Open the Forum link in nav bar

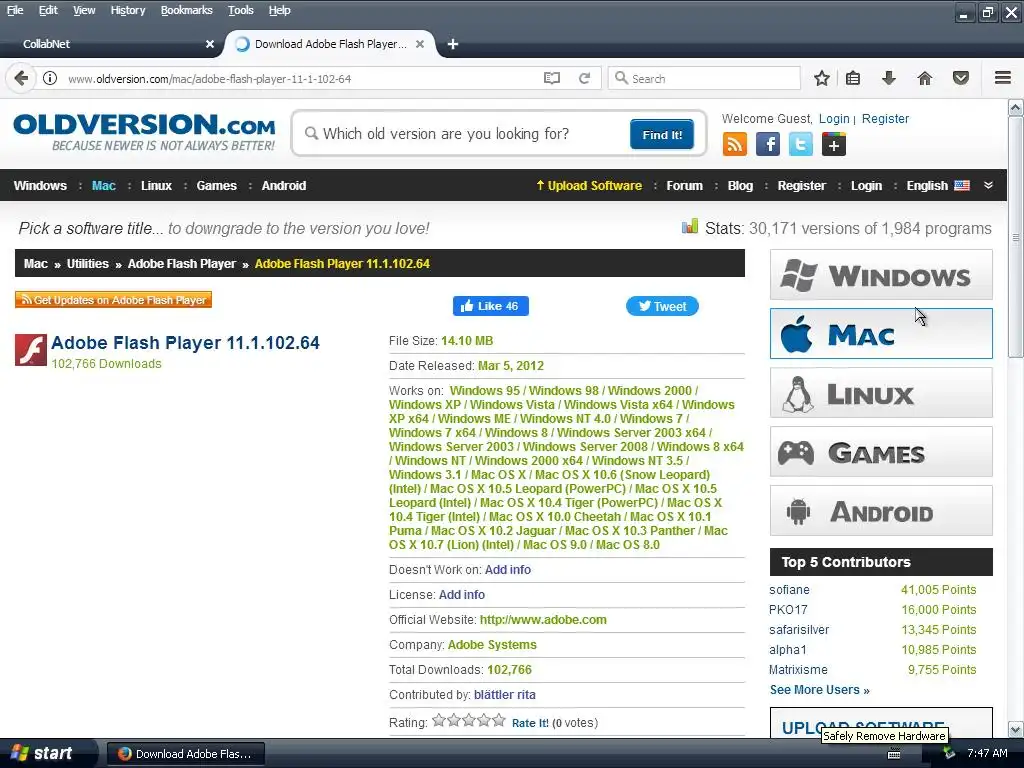[684, 185]
